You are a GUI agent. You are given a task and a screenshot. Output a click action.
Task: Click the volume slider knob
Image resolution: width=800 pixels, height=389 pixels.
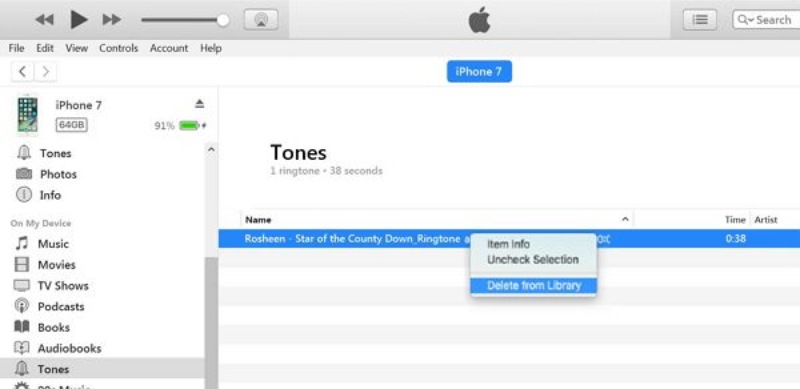coord(222,20)
